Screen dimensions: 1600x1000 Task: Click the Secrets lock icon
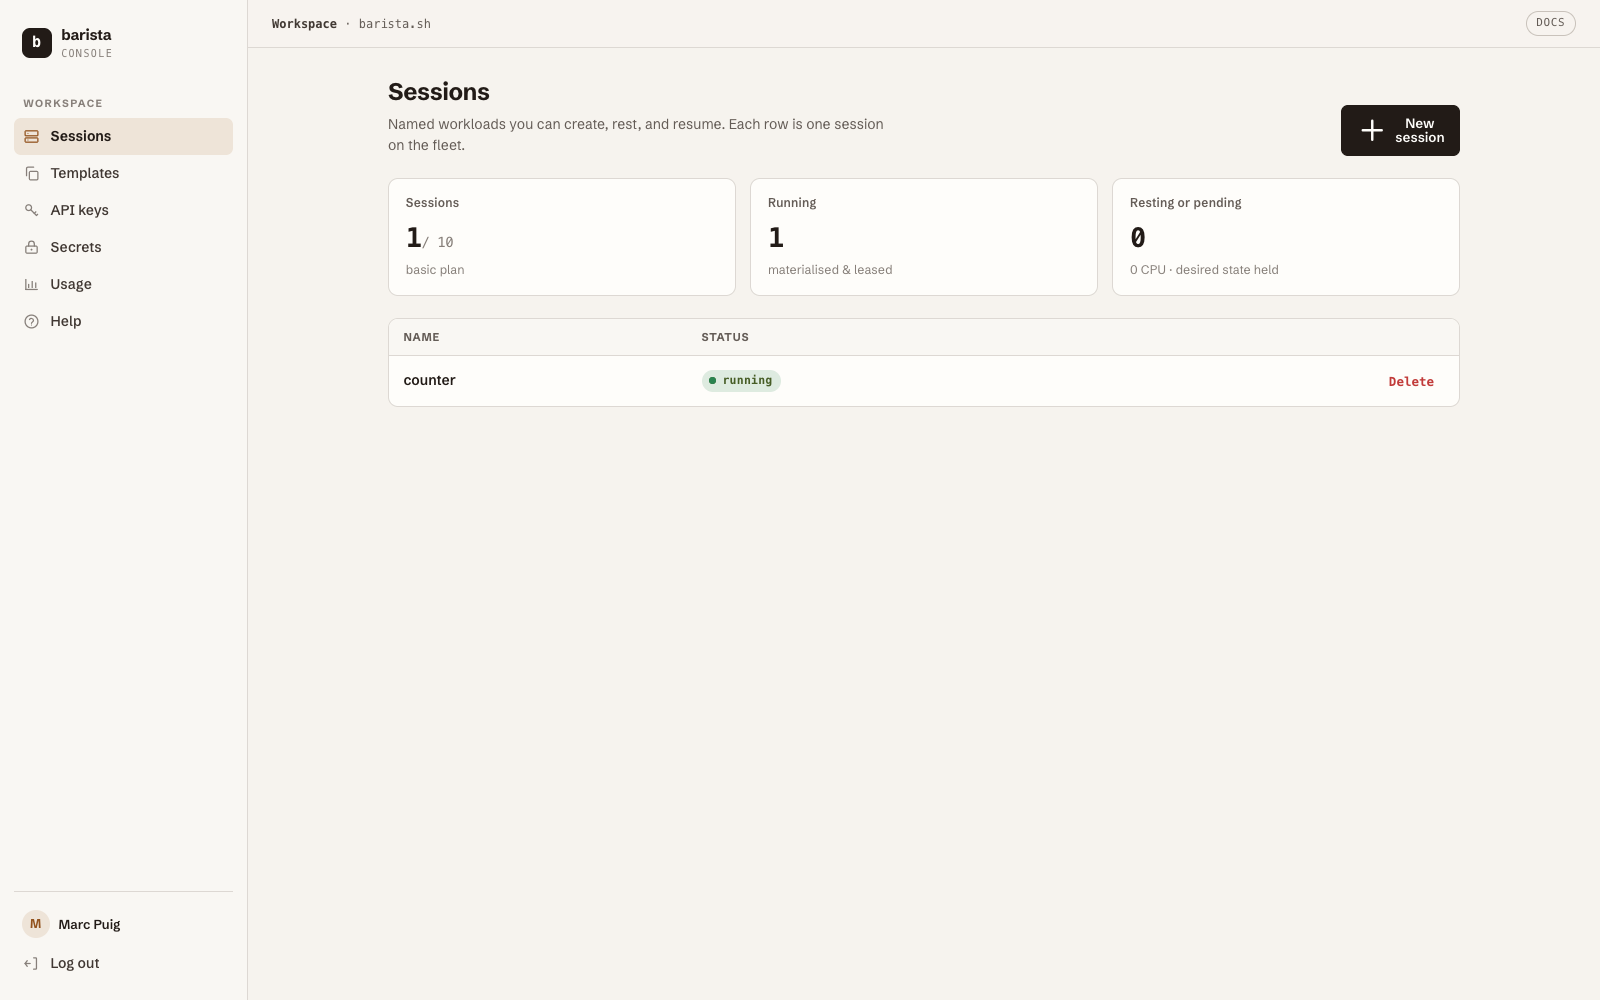pos(31,247)
